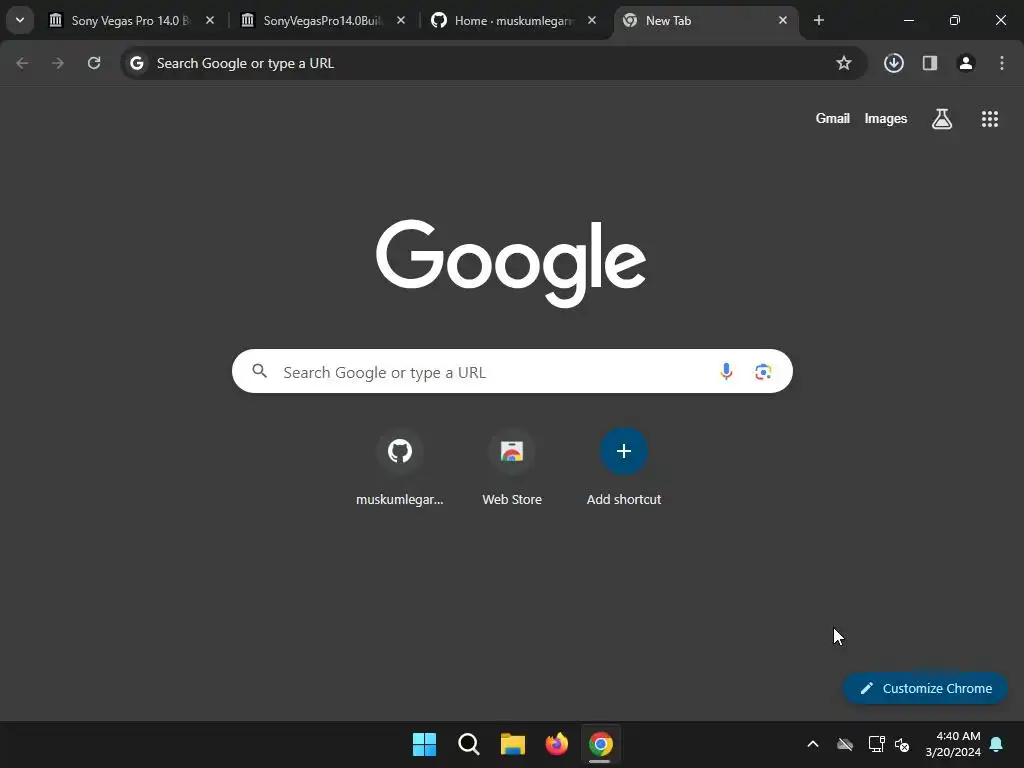Open the Images link
This screenshot has height=768, width=1024.
point(886,118)
